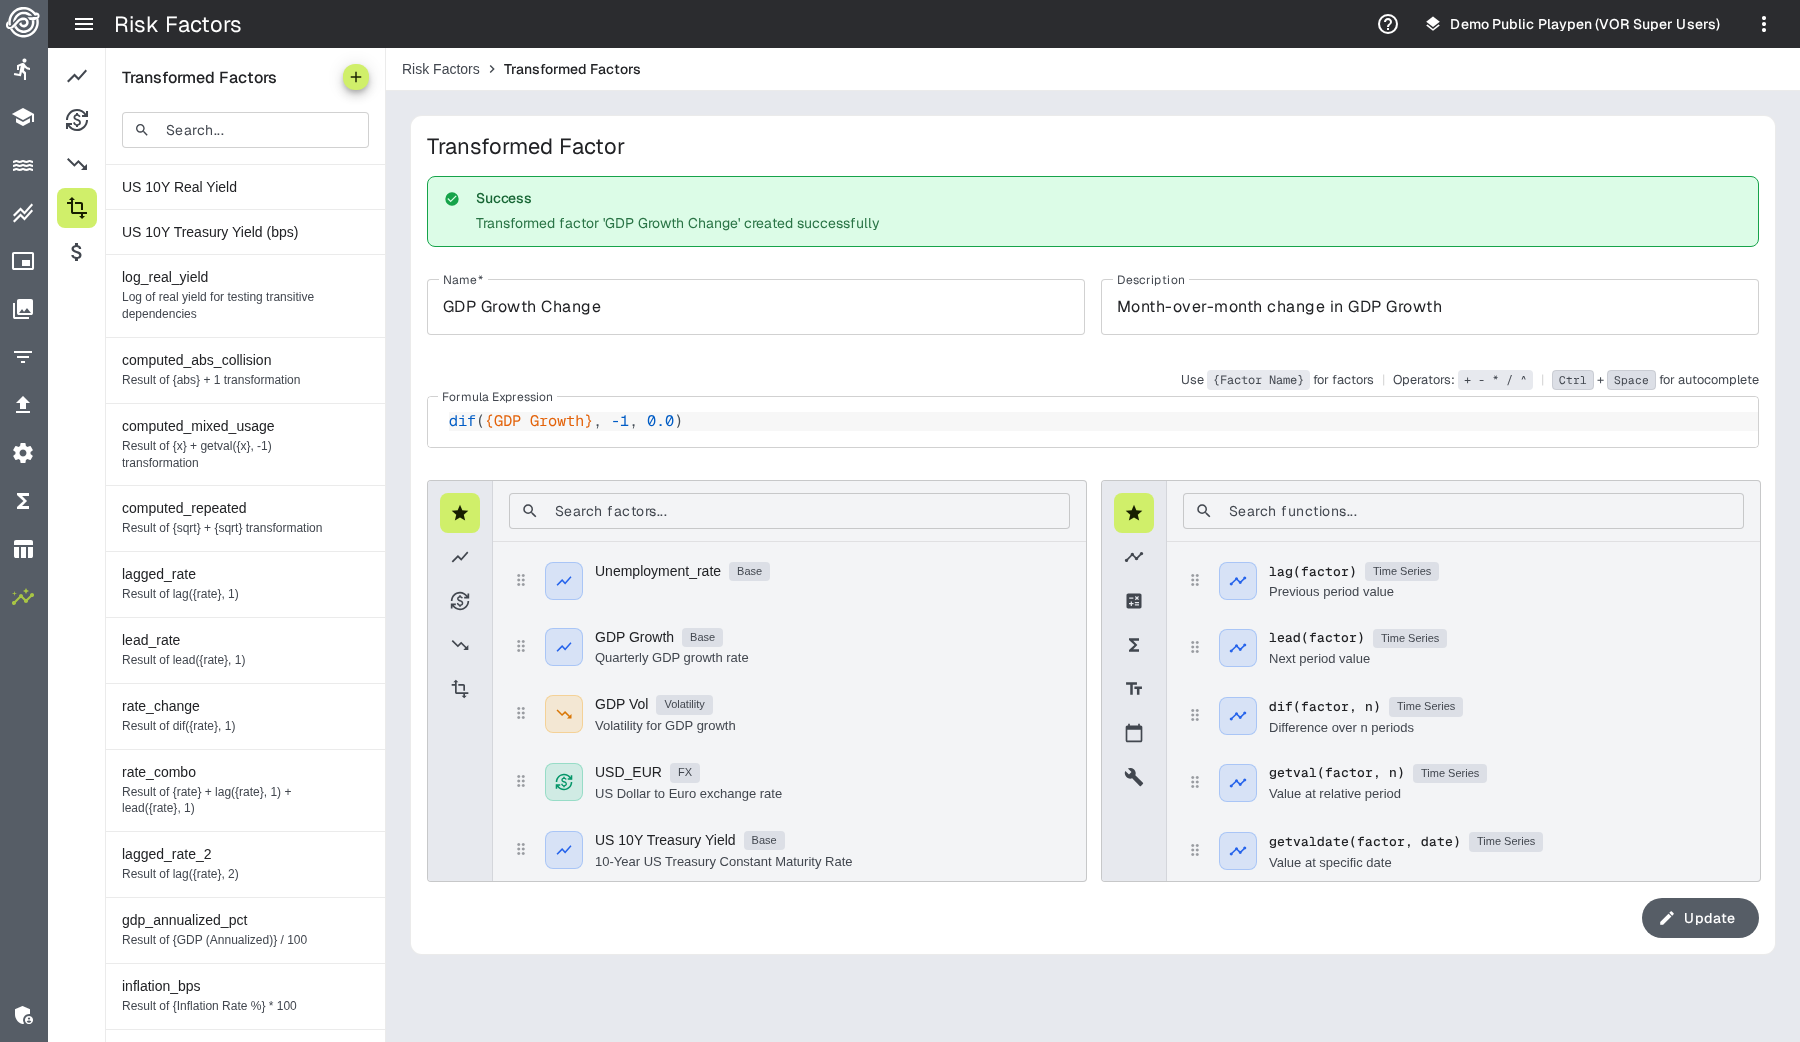1800x1042 pixels.
Task: Click the green add transformed factor button
Action: (x=355, y=77)
